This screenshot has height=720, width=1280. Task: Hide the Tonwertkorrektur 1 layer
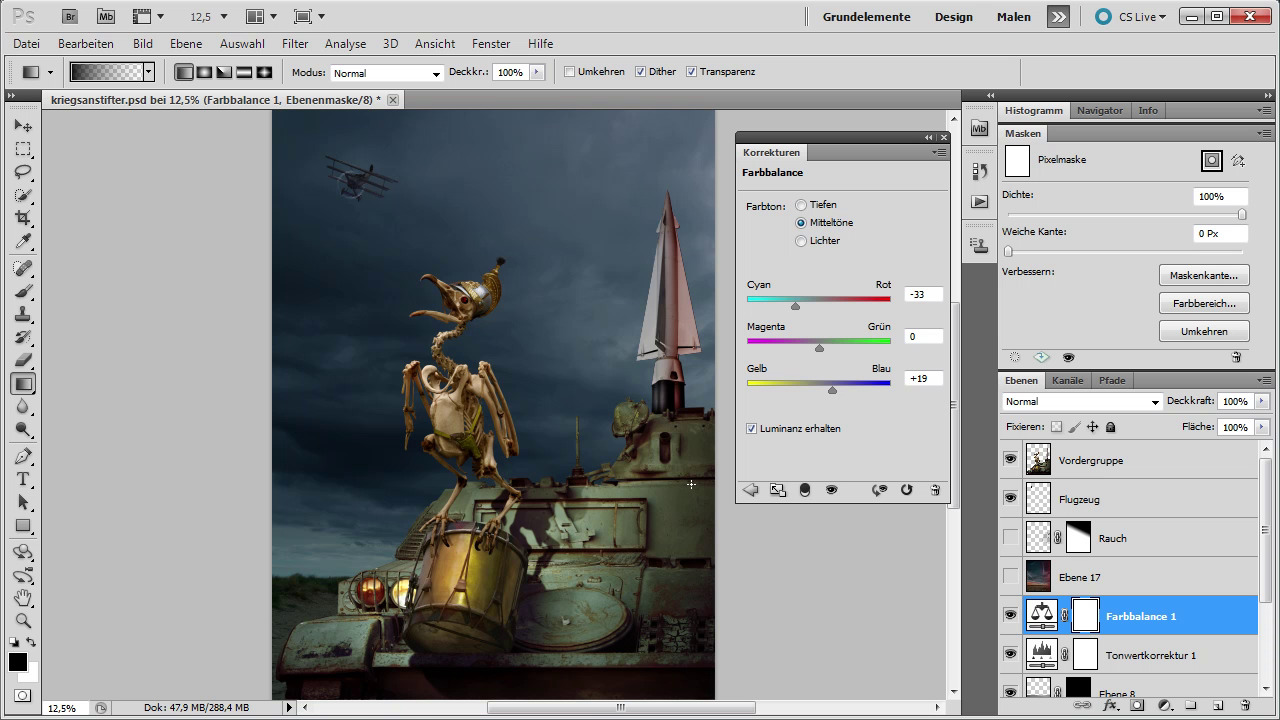pyautogui.click(x=1010, y=655)
